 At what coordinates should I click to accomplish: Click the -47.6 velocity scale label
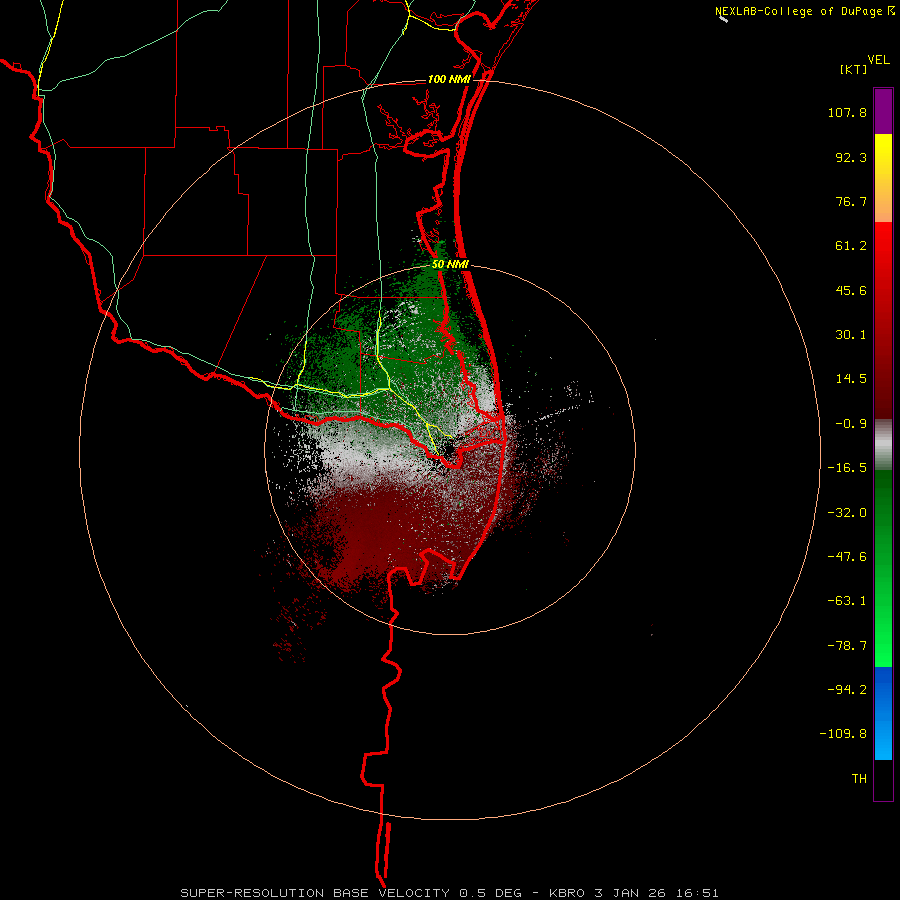click(x=847, y=557)
